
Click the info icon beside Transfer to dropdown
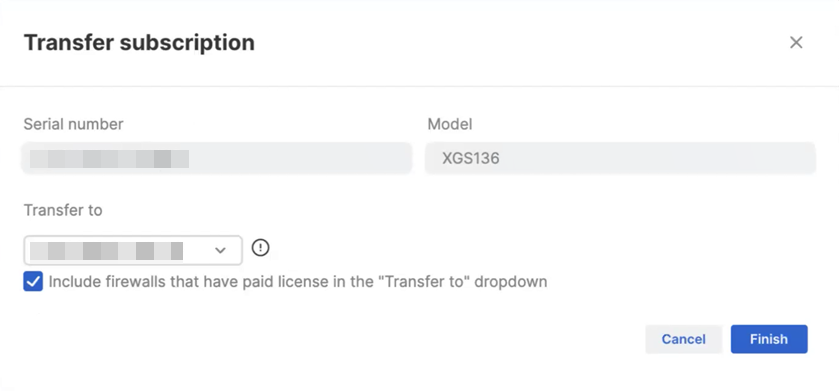(261, 248)
